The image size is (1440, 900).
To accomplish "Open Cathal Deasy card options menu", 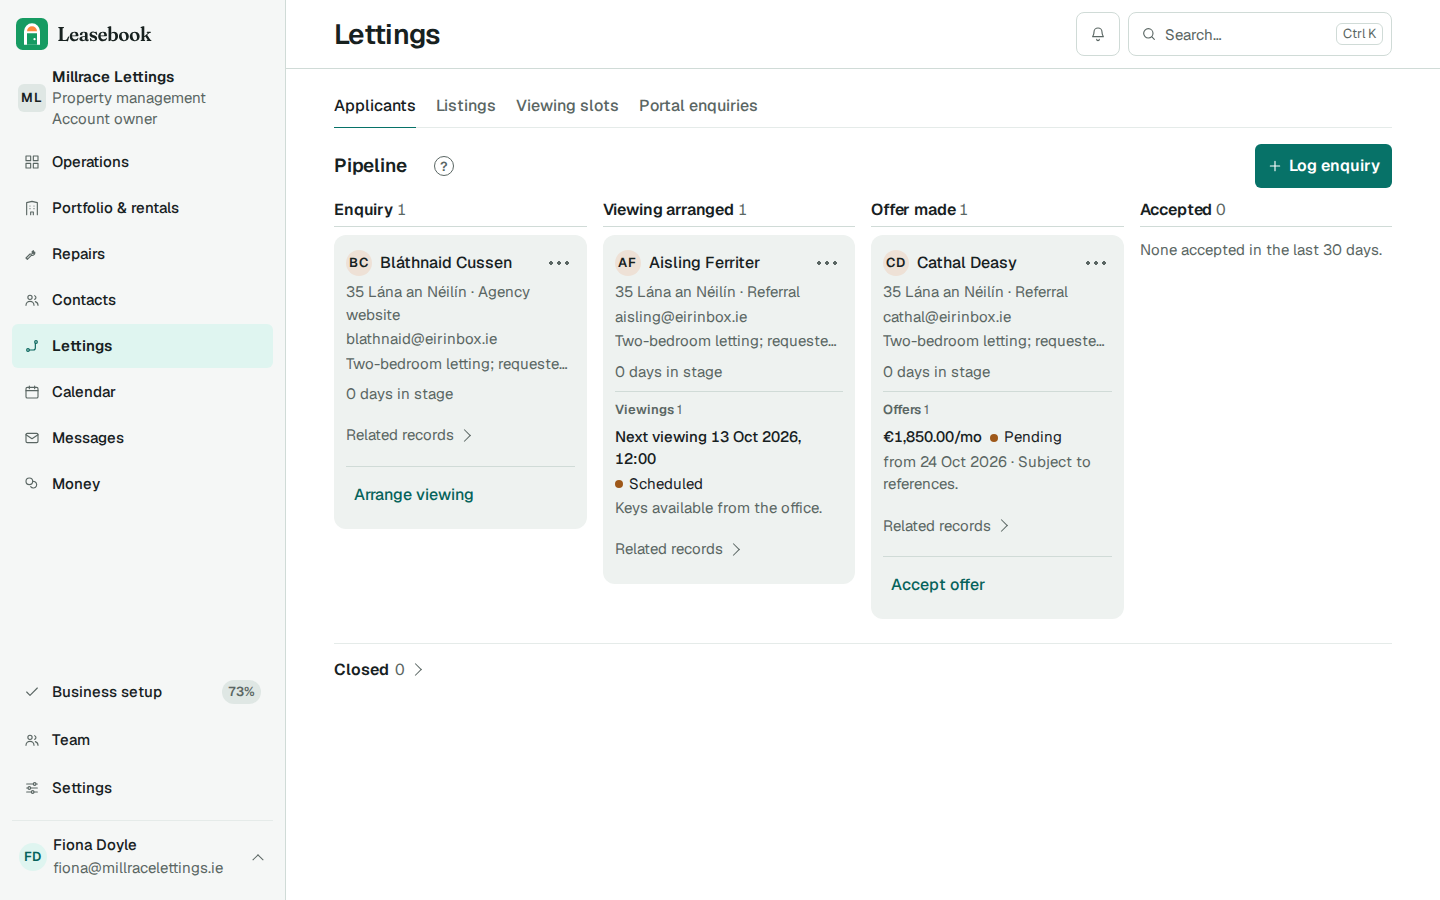I will [1096, 263].
